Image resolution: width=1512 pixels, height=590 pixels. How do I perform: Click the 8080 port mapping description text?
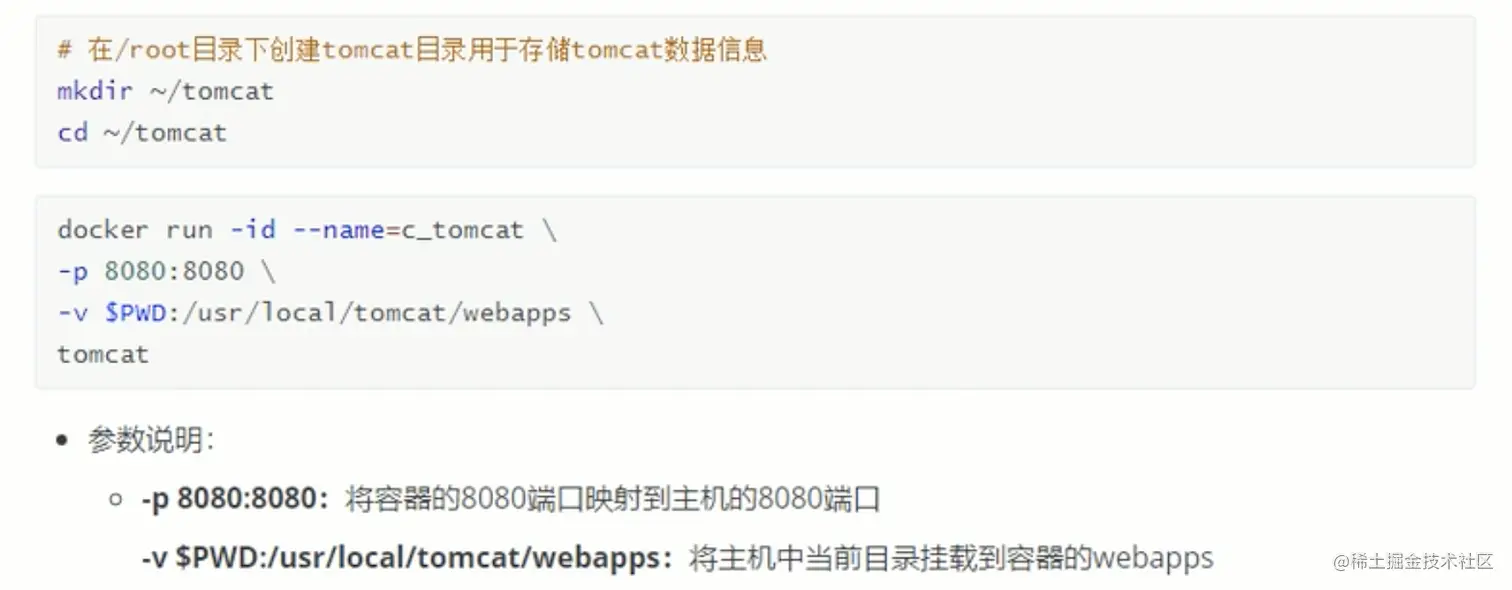[612, 499]
